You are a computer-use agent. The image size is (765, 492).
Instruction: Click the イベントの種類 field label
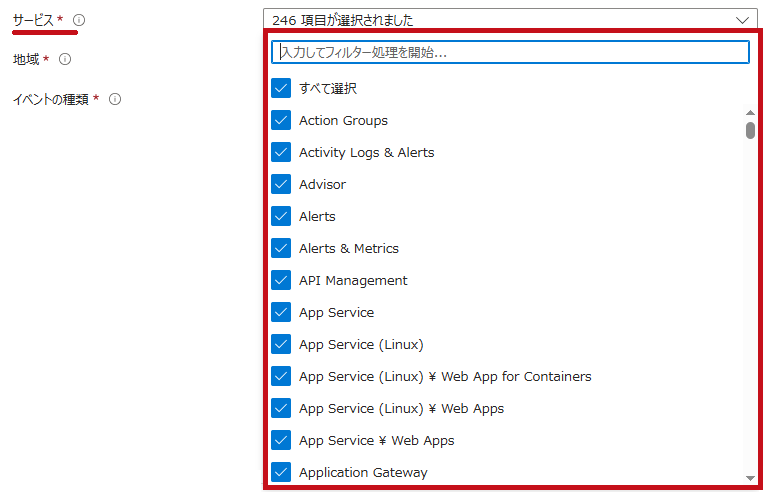51,99
